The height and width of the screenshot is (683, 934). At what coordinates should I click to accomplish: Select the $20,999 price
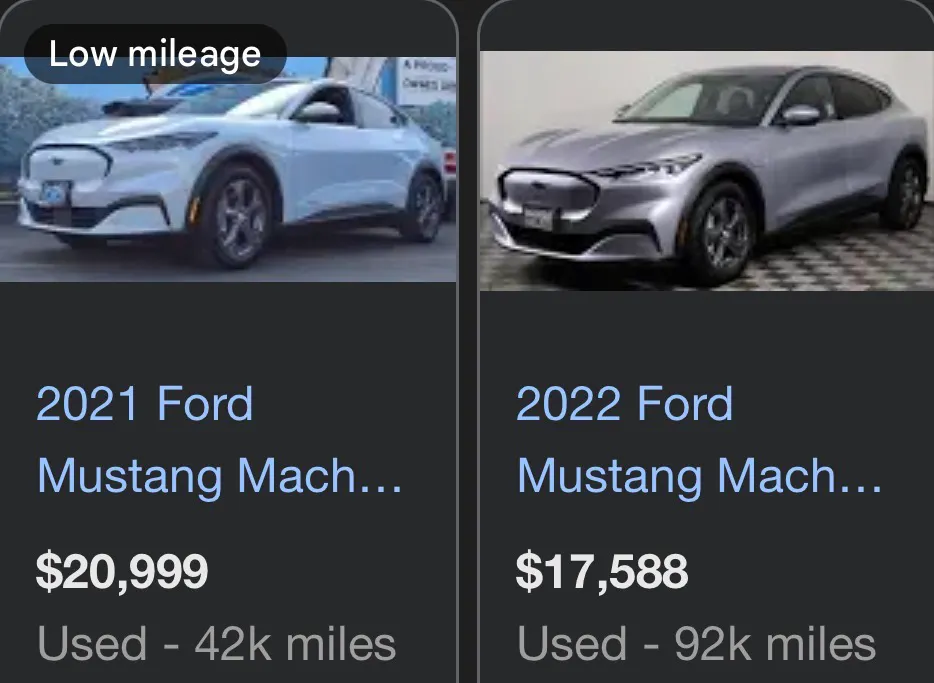(122, 572)
